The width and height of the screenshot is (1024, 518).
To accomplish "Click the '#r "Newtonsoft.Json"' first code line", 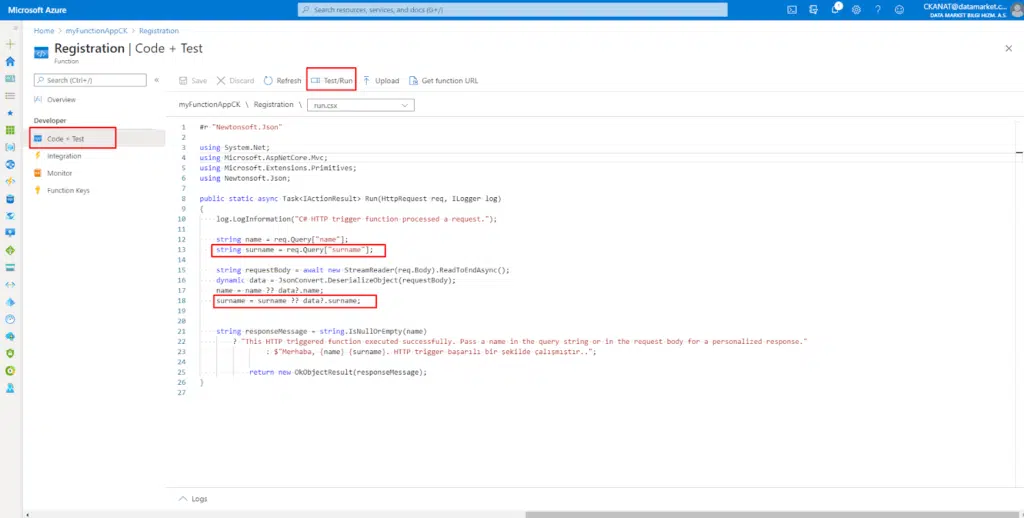I will (241, 127).
